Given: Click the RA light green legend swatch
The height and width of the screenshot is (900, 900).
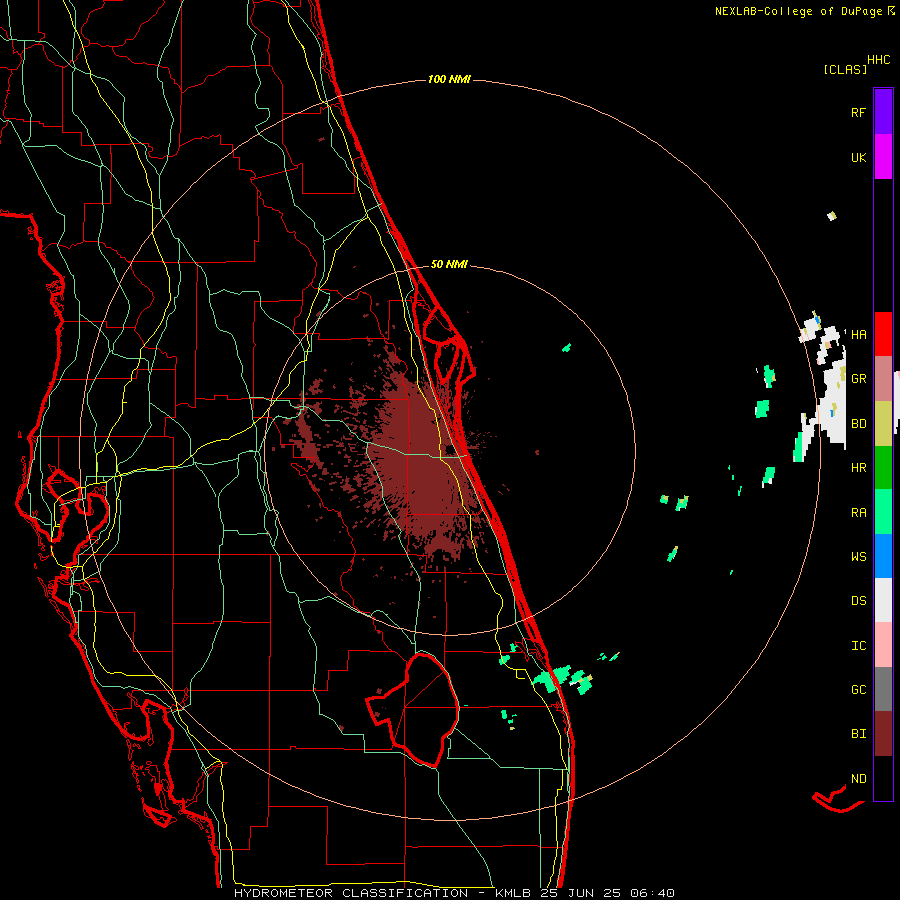Looking at the screenshot, I should pyautogui.click(x=883, y=512).
